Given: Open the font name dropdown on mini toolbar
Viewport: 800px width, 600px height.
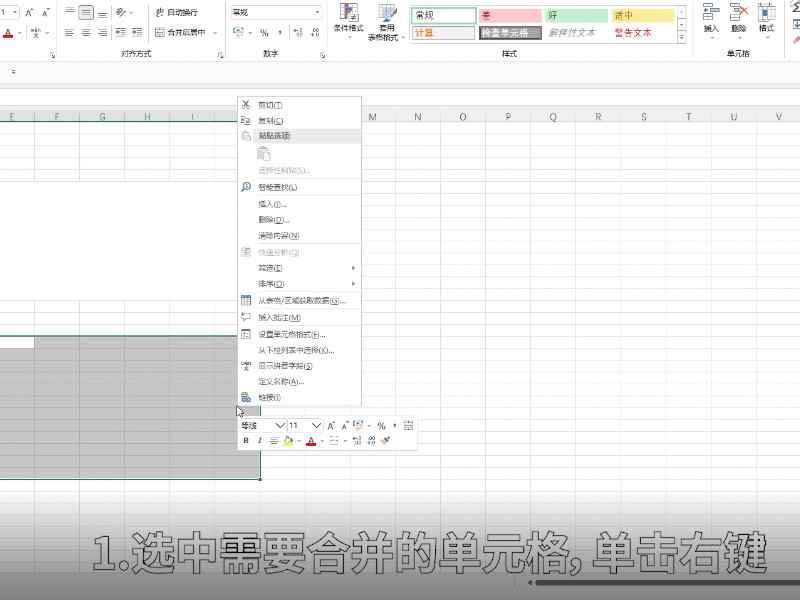Looking at the screenshot, I should coord(280,426).
